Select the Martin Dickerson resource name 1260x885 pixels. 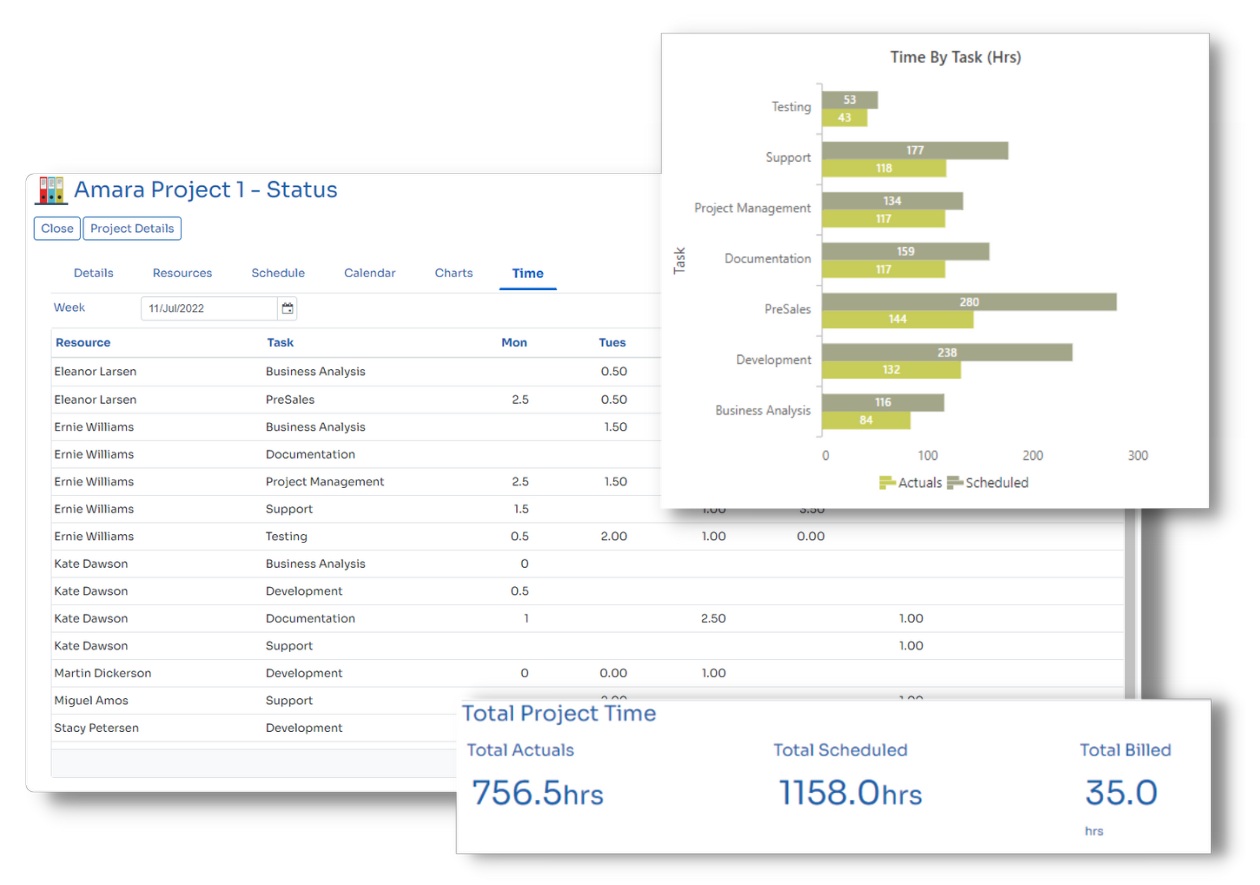(103, 673)
